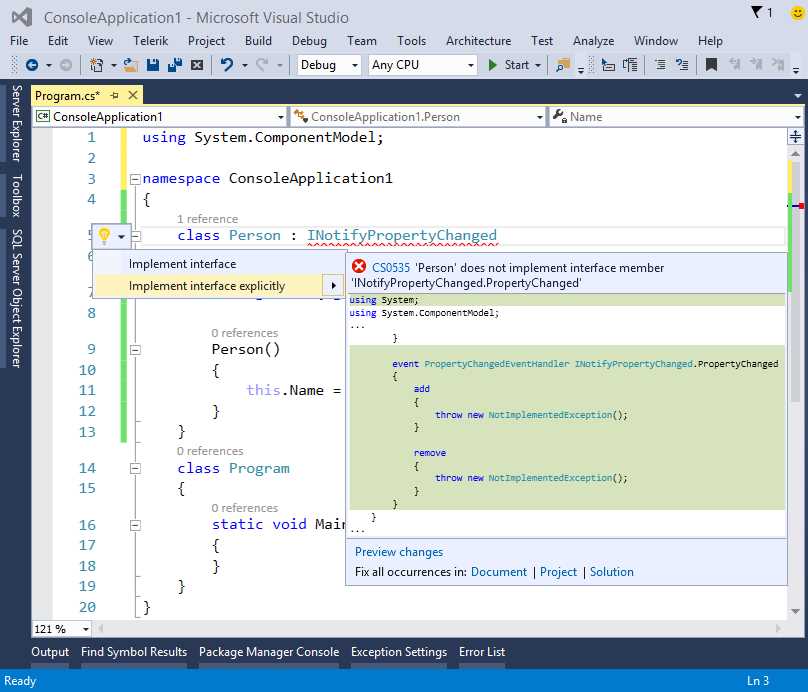
Task: Click the CS0535 error code link
Action: 391,268
